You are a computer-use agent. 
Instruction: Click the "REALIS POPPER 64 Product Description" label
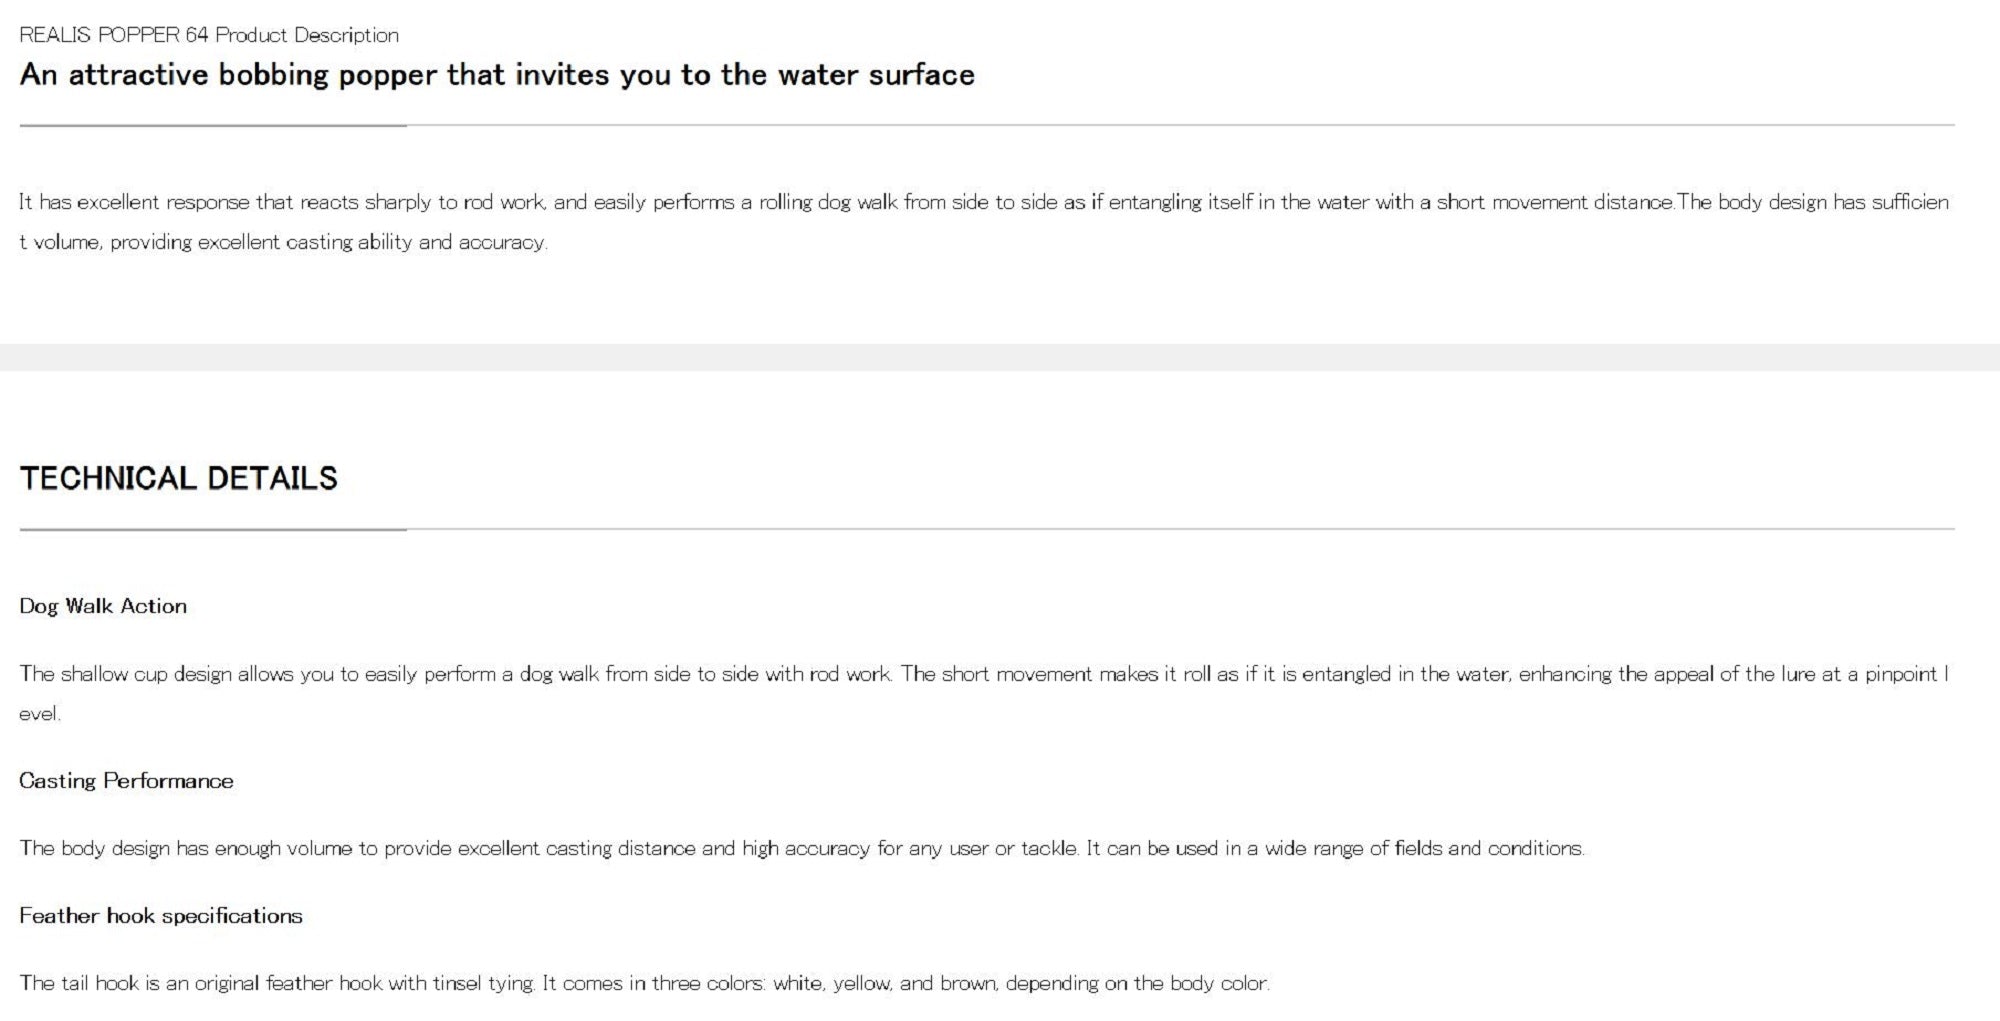tap(209, 35)
